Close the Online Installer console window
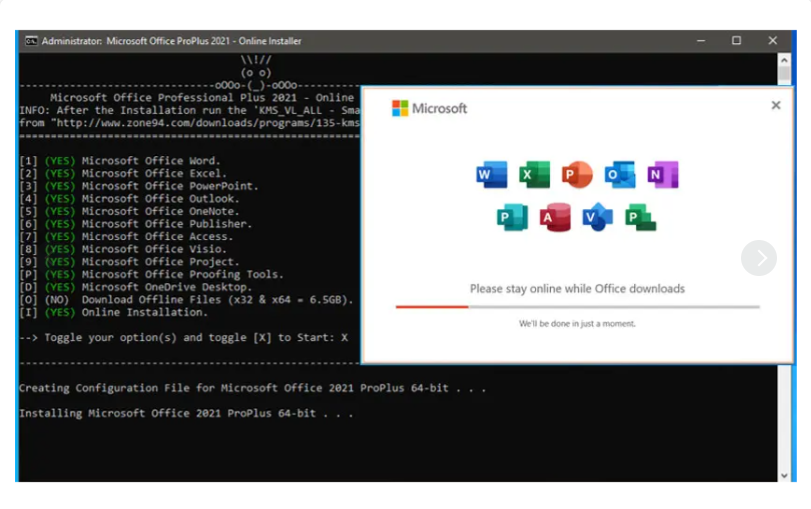Viewport: 811px width, 509px height. [773, 41]
